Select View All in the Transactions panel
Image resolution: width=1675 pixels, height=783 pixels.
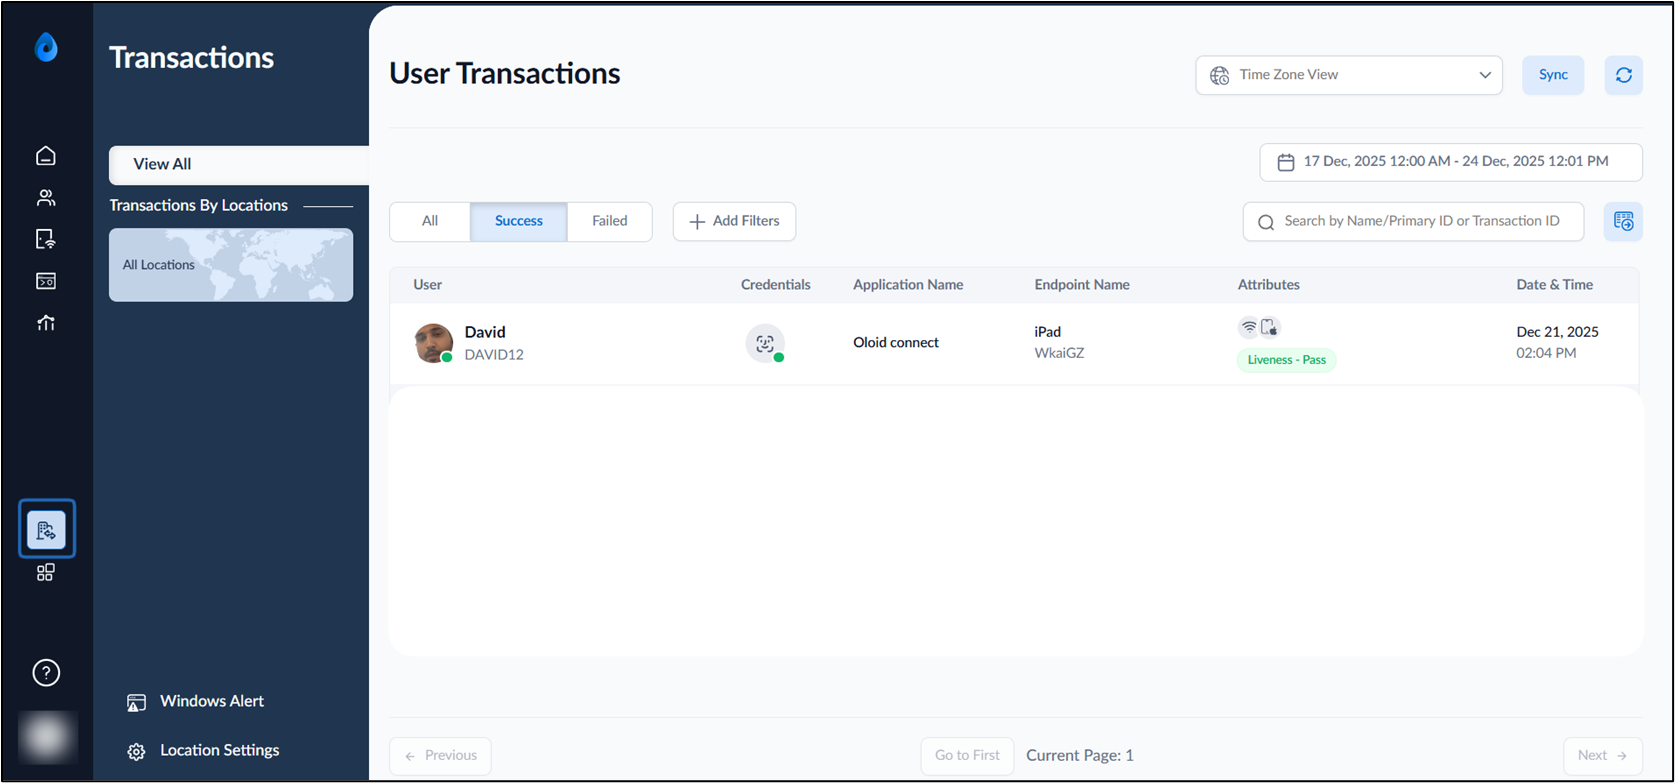tap(239, 165)
